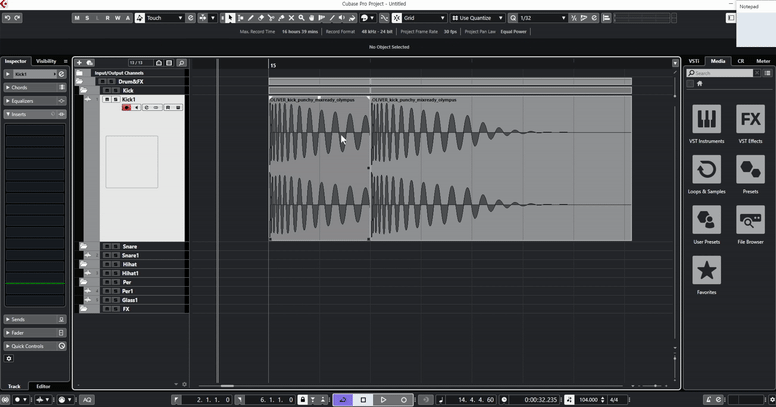The image size is (776, 407).
Task: Switch to the Editor tab
Action: click(x=43, y=386)
